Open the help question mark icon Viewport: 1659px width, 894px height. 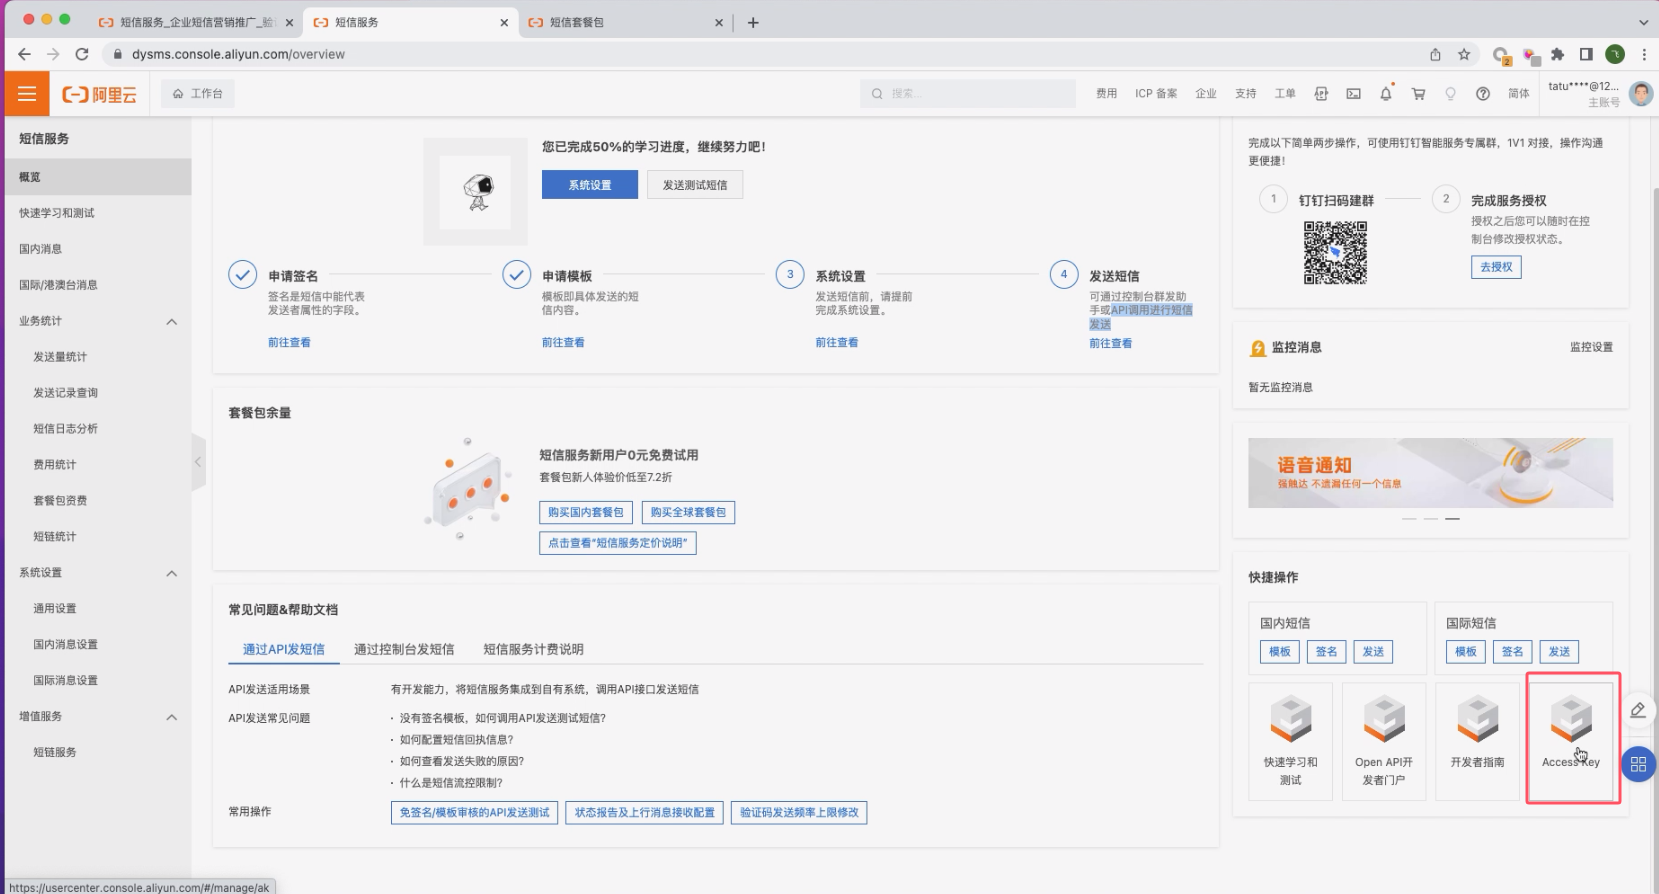pos(1483,94)
